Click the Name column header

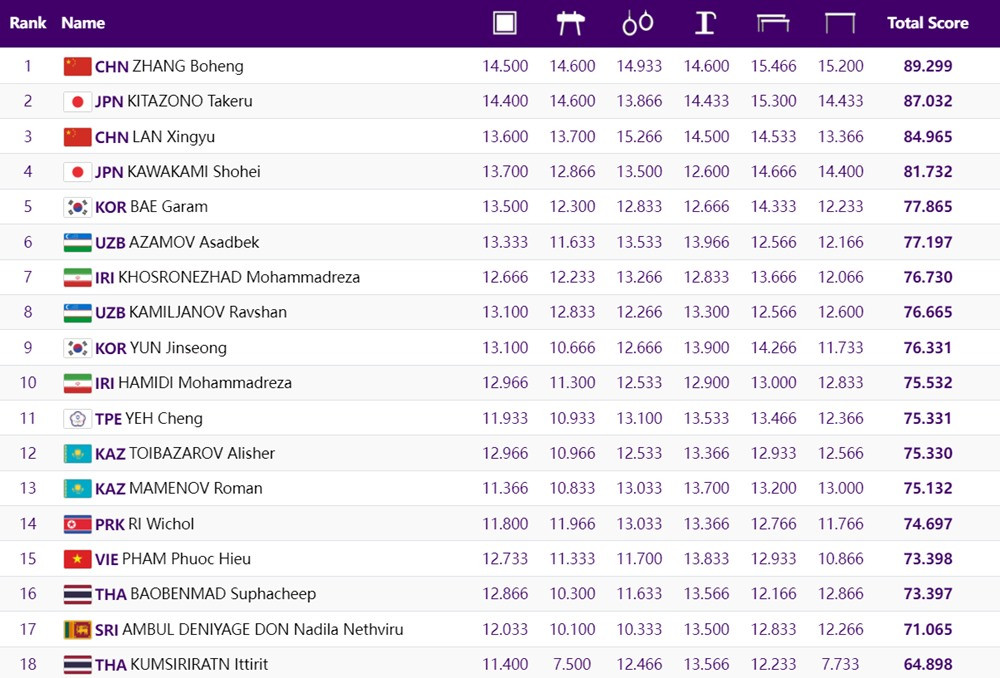click(x=83, y=23)
